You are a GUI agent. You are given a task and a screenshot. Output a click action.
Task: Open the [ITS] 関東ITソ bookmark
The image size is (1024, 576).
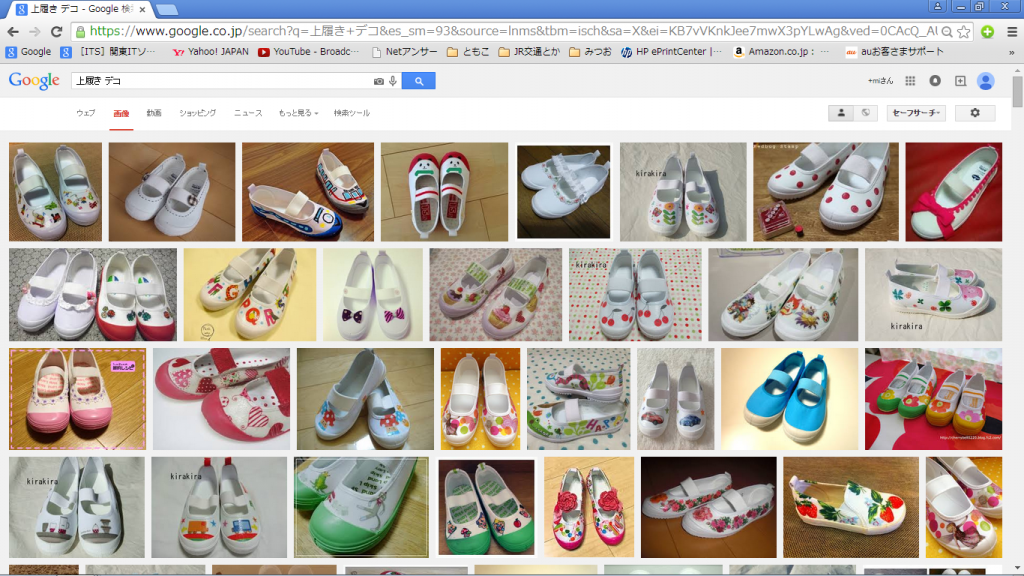point(108,52)
